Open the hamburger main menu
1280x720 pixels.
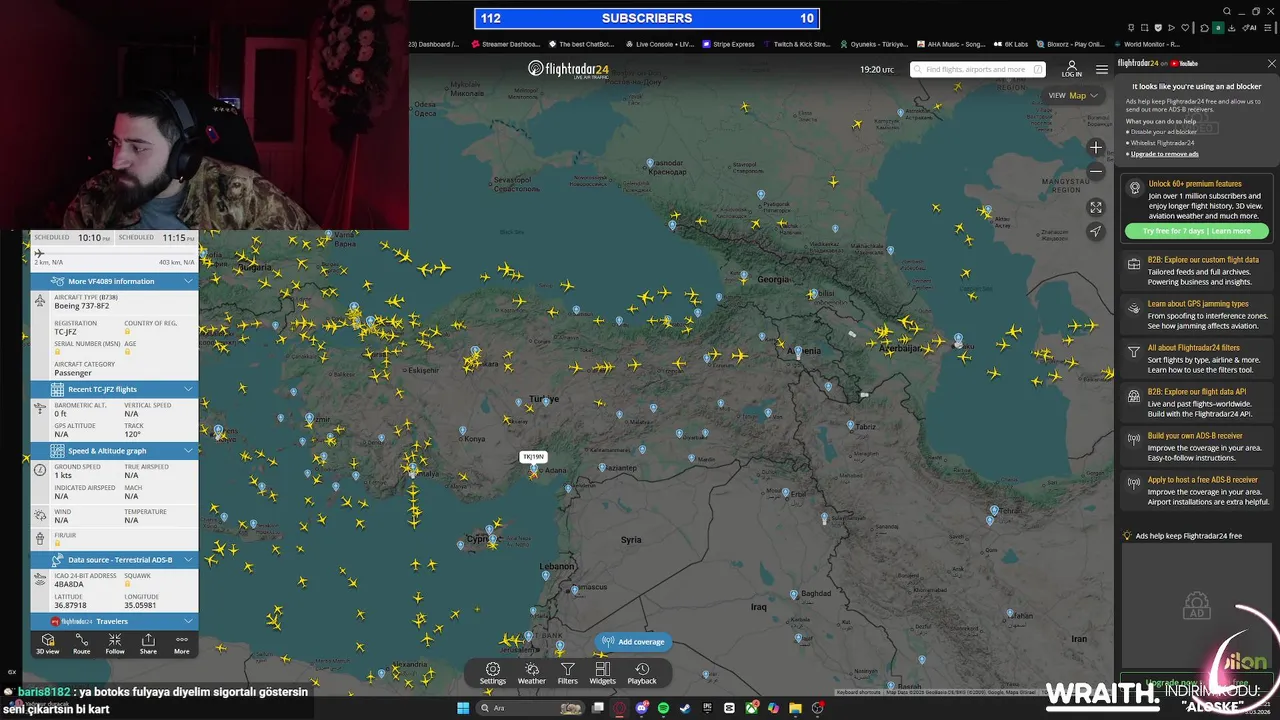(1101, 69)
